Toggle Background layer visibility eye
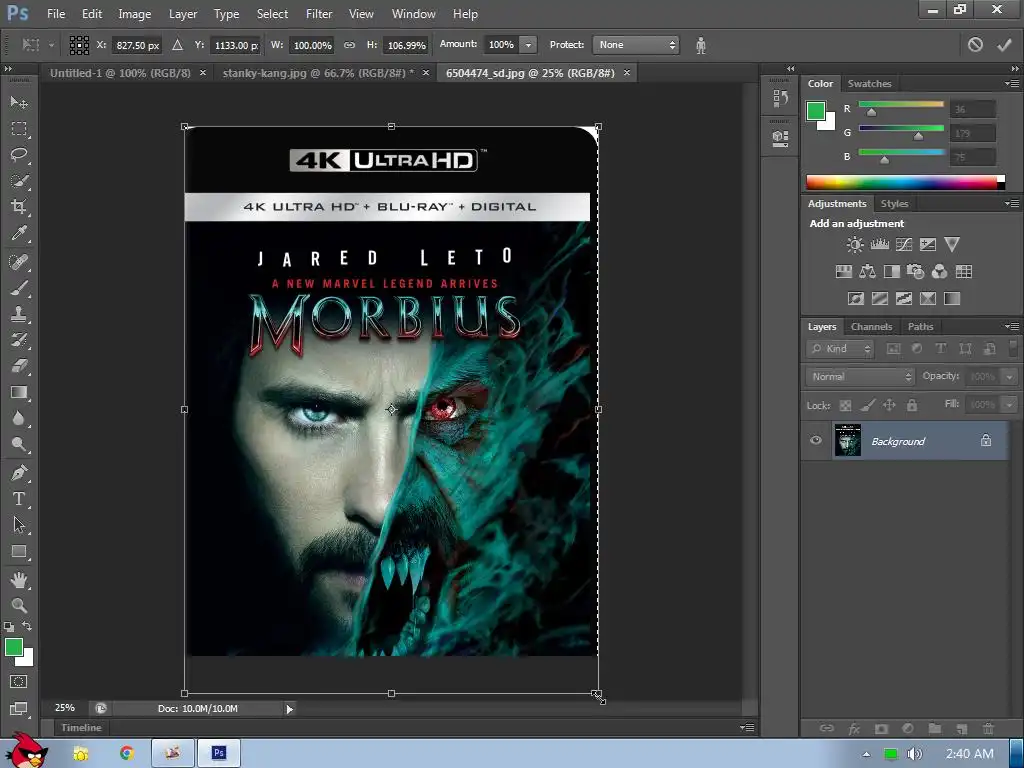Screen dimensions: 1024x768 [816, 440]
